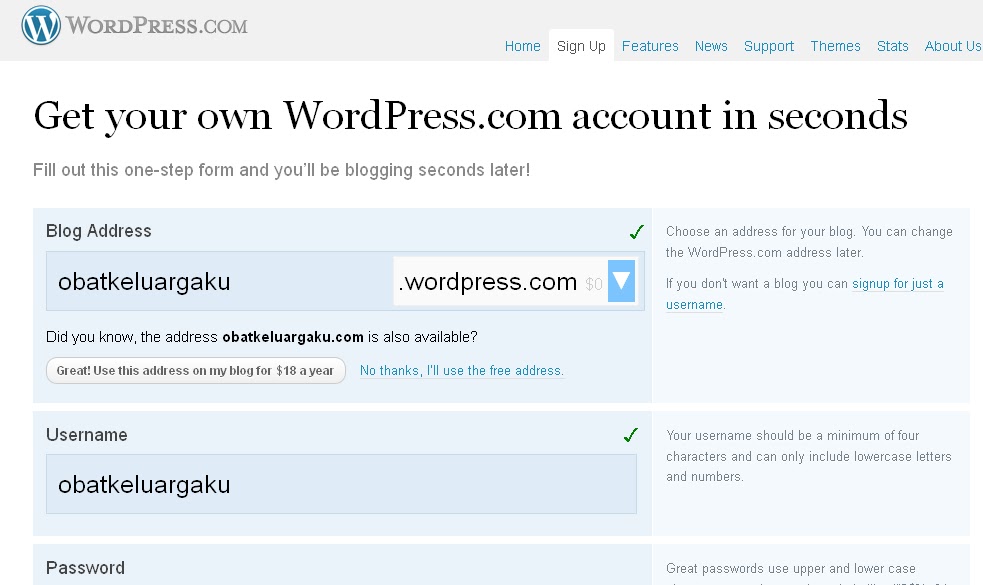
Task: Click 'Great! Use this address on my blog' button
Action: [196, 371]
